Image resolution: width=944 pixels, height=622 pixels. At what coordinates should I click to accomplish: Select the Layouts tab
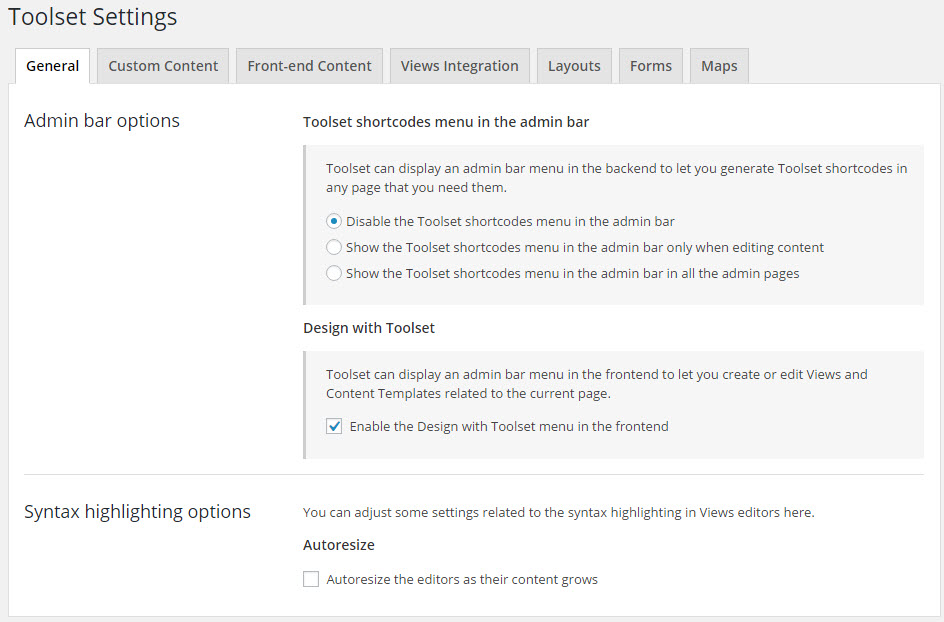(x=574, y=66)
